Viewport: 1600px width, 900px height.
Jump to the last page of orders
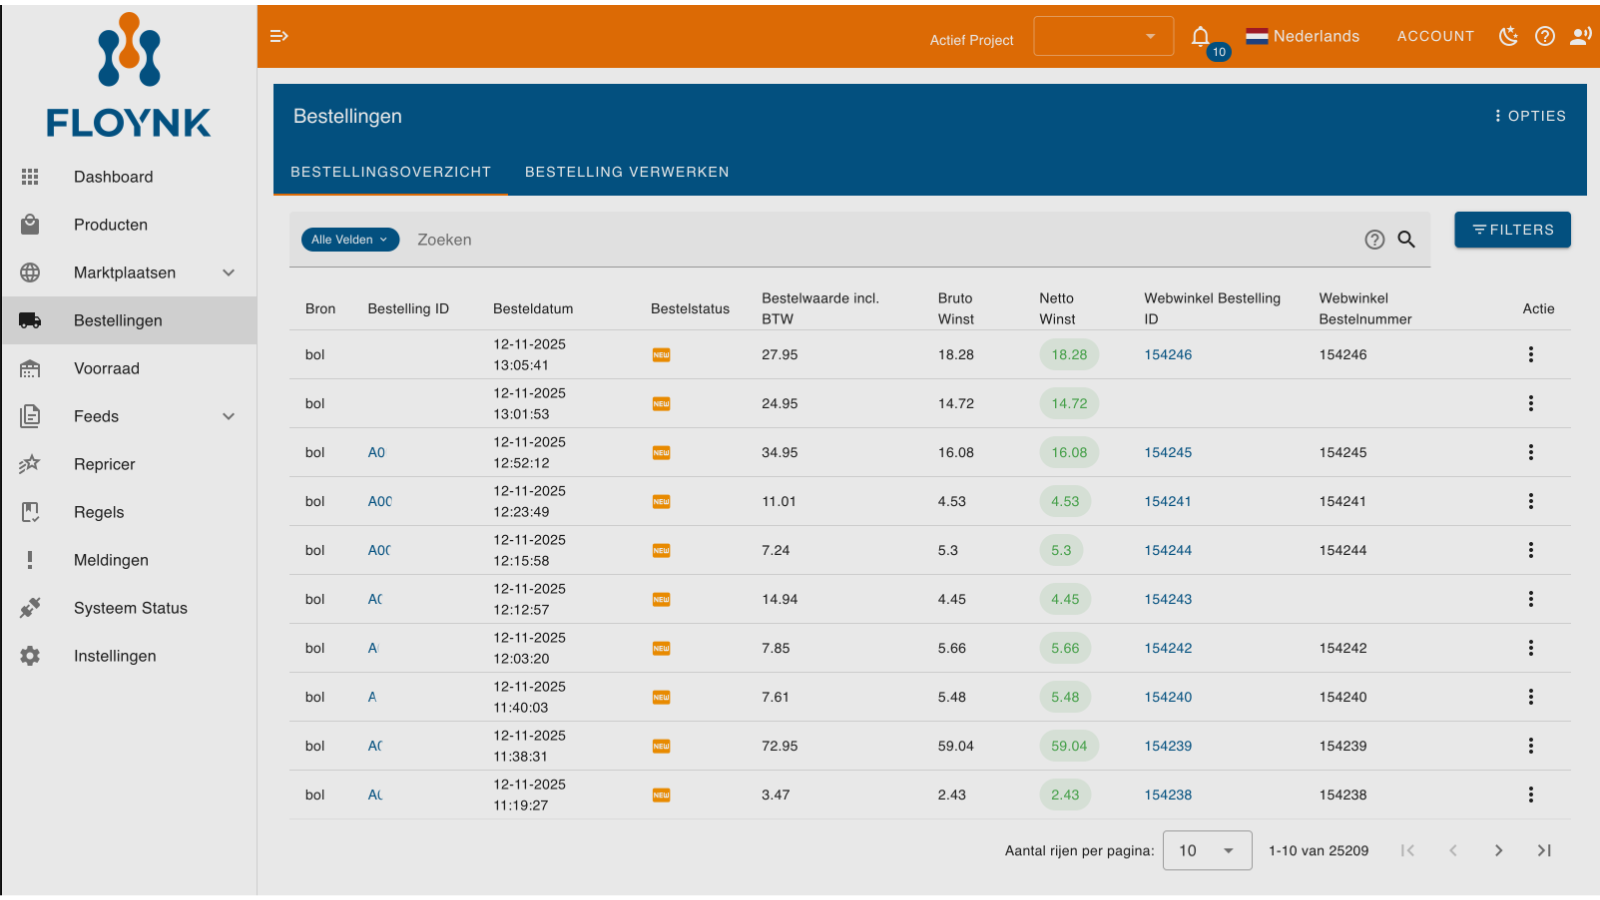(1544, 850)
